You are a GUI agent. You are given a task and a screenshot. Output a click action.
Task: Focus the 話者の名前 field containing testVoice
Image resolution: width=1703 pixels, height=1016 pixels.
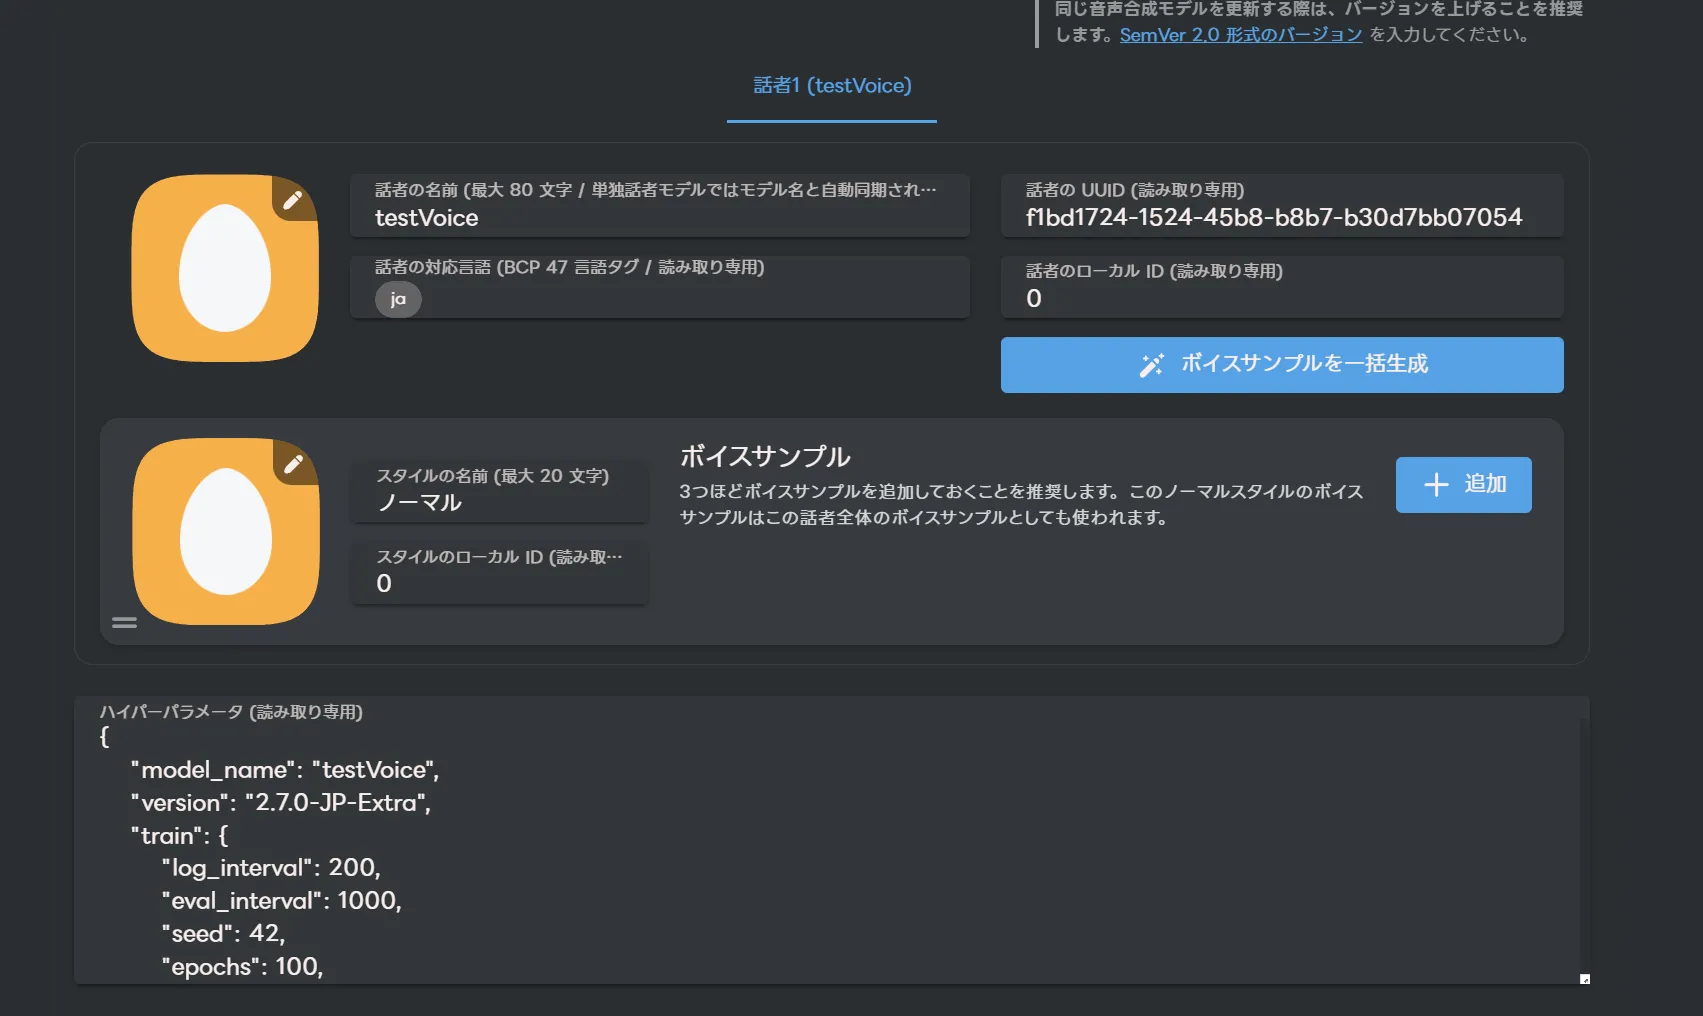coord(659,217)
